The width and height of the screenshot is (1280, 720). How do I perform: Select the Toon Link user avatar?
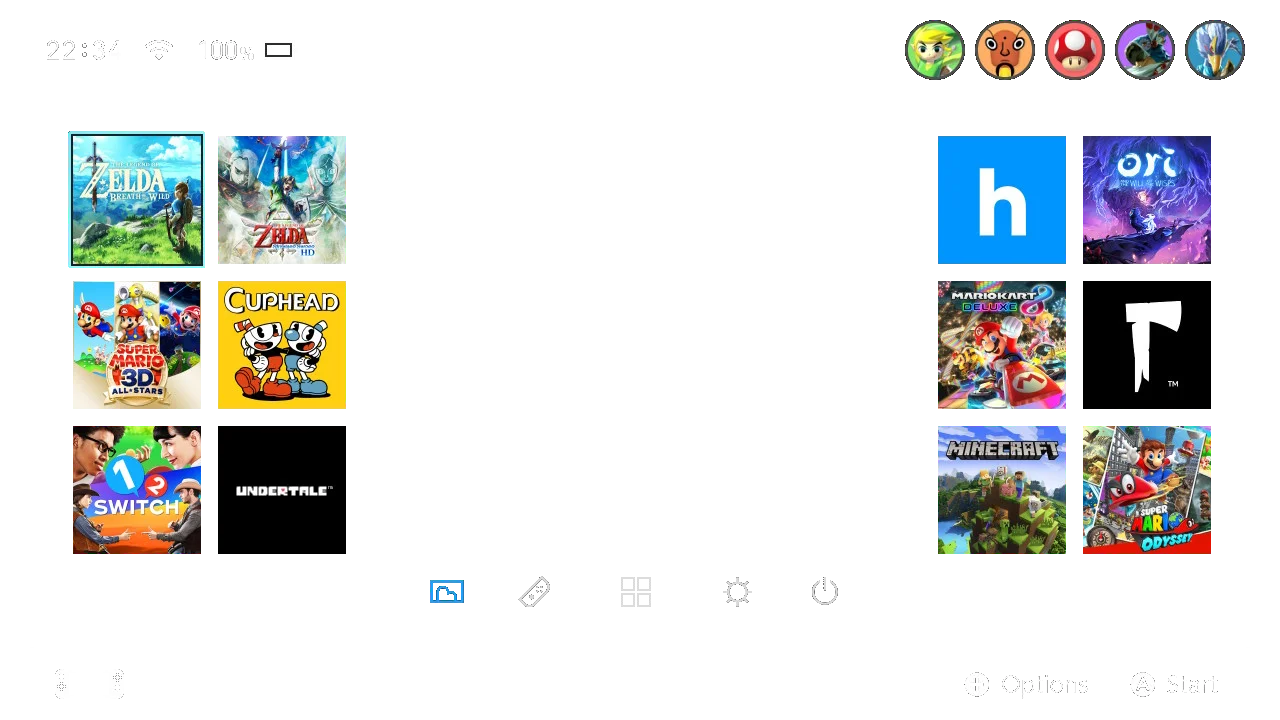(935, 50)
